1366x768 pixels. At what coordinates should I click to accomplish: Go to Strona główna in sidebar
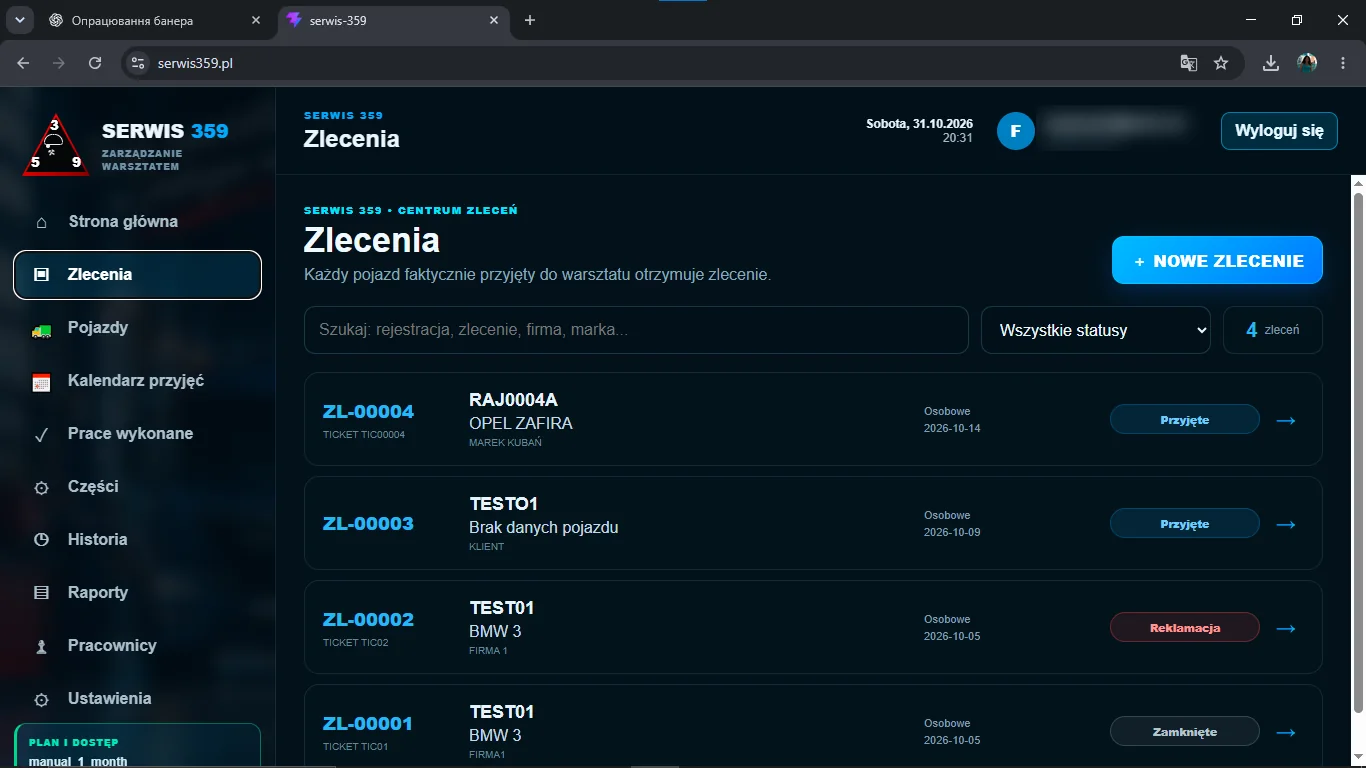pos(137,222)
